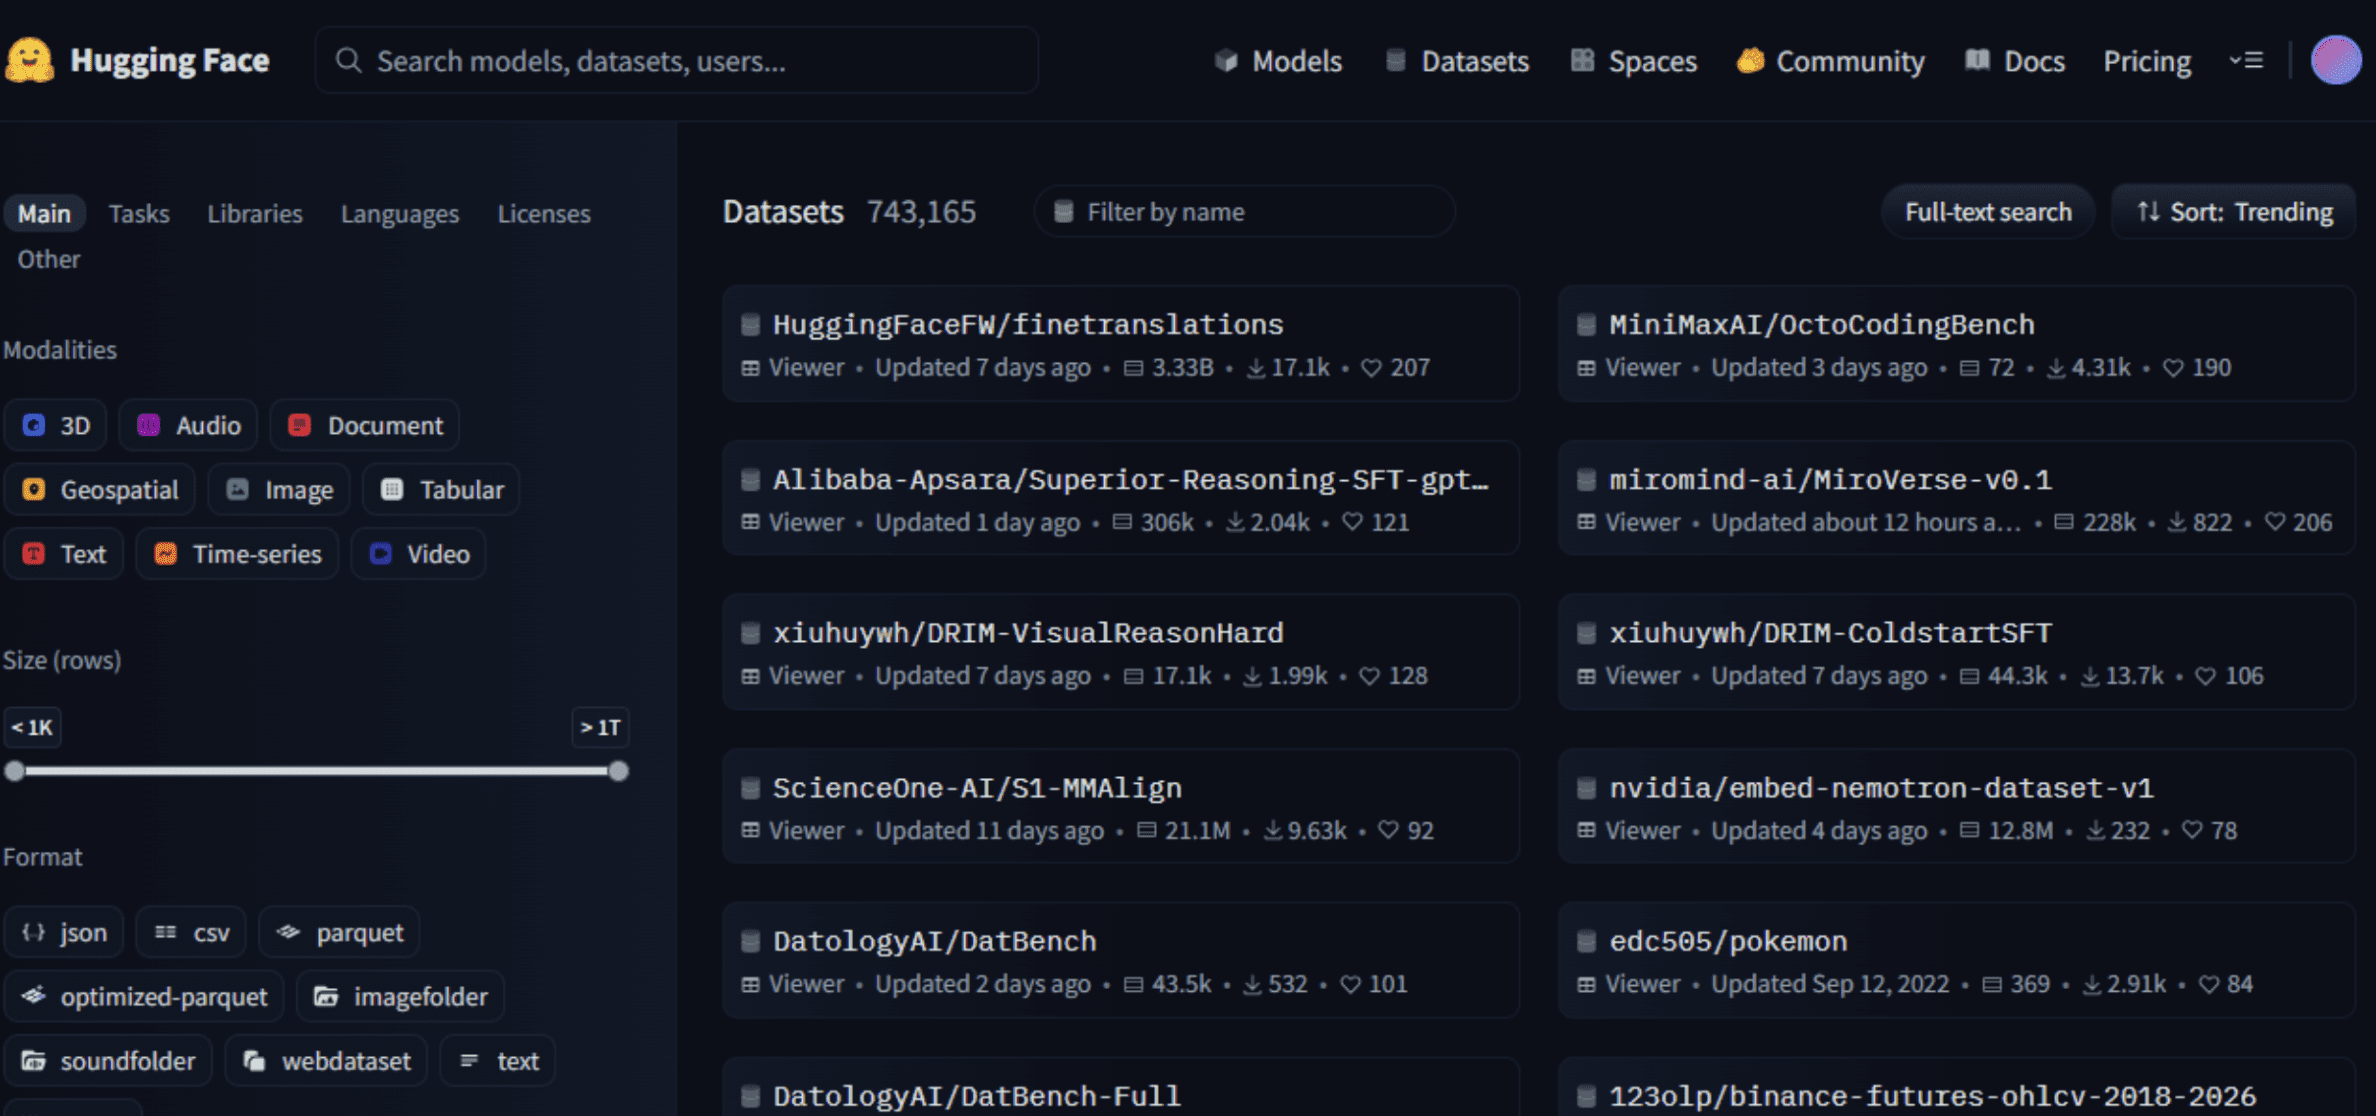Open the Docs page
The image size is (2376, 1116).
(2033, 61)
